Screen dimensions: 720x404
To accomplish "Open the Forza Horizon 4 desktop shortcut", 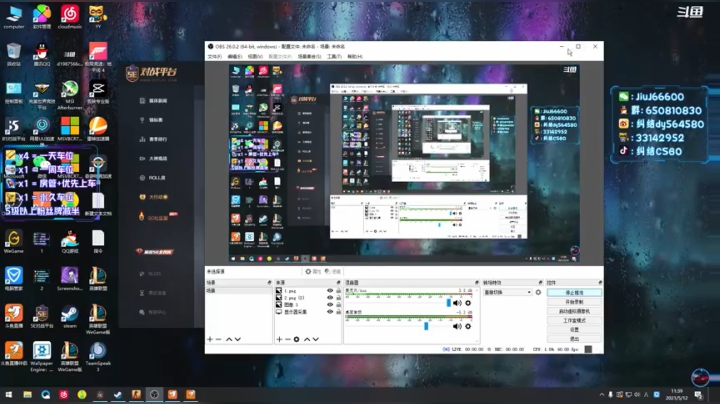I will 98,57.
